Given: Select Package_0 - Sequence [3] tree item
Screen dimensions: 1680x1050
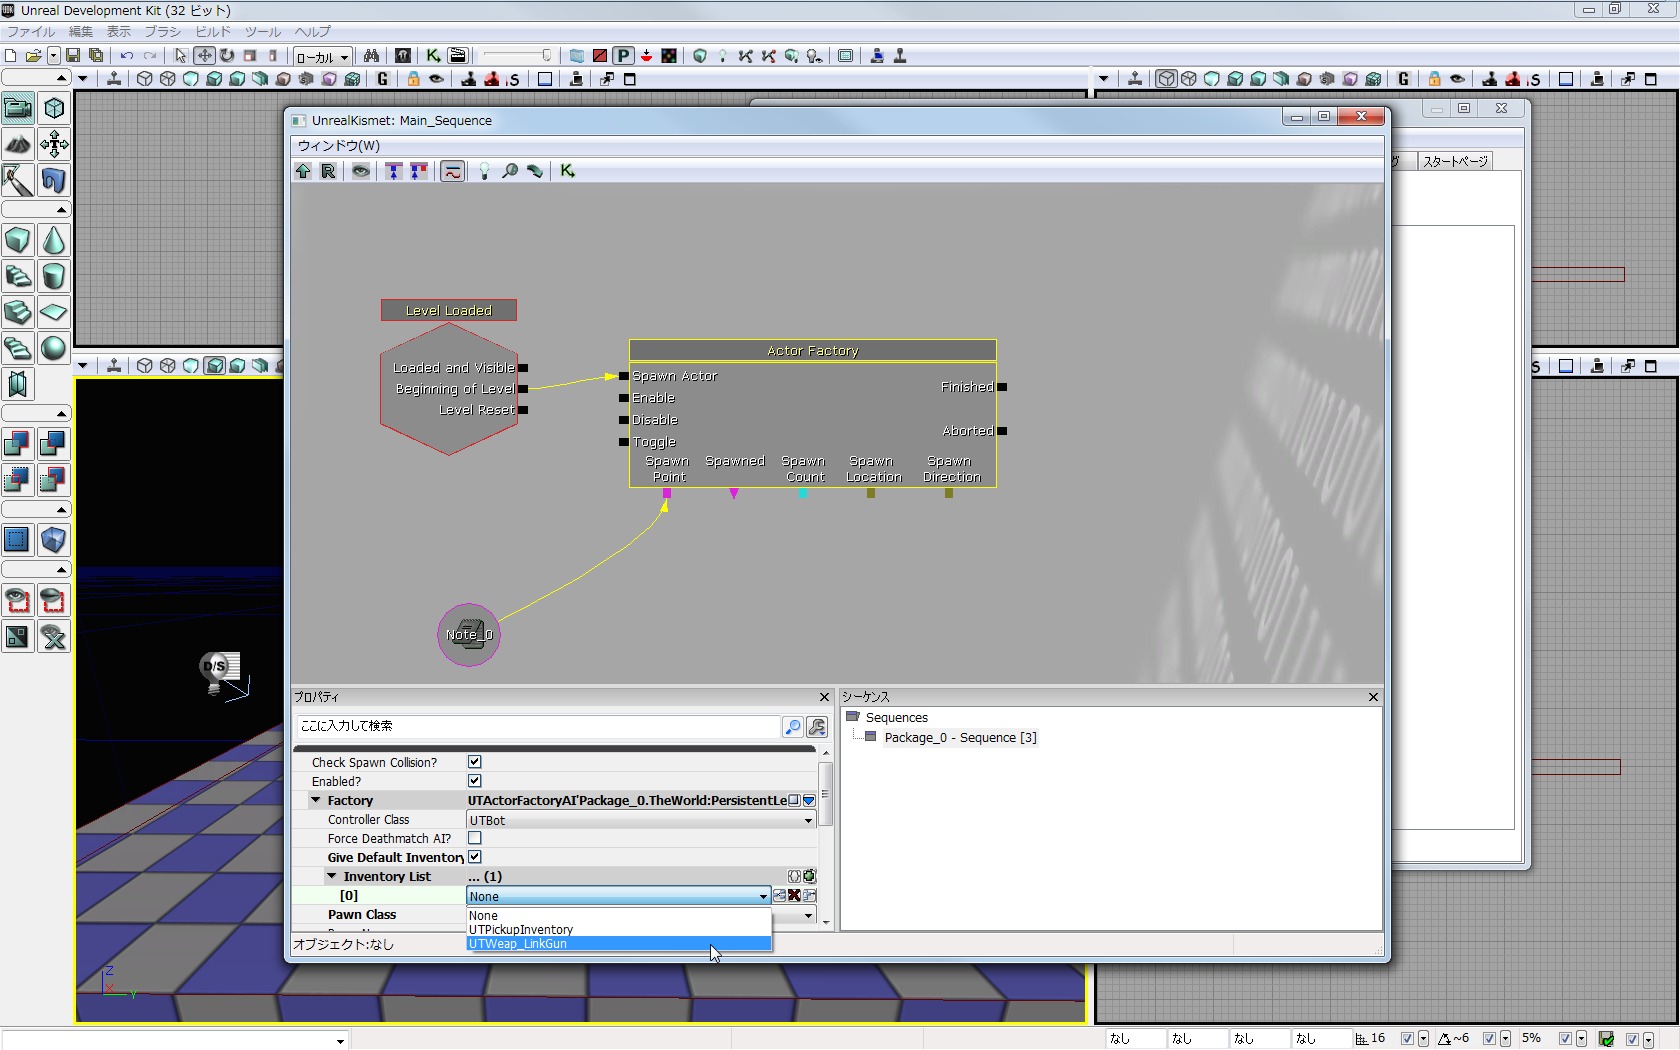Looking at the screenshot, I should pyautogui.click(x=960, y=738).
